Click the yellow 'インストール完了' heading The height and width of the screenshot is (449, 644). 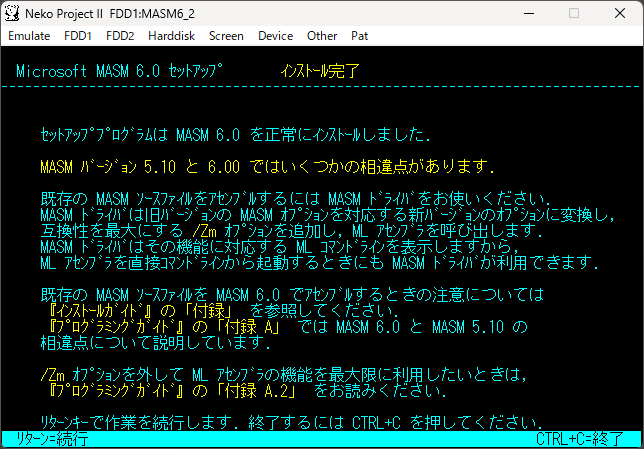(320, 71)
